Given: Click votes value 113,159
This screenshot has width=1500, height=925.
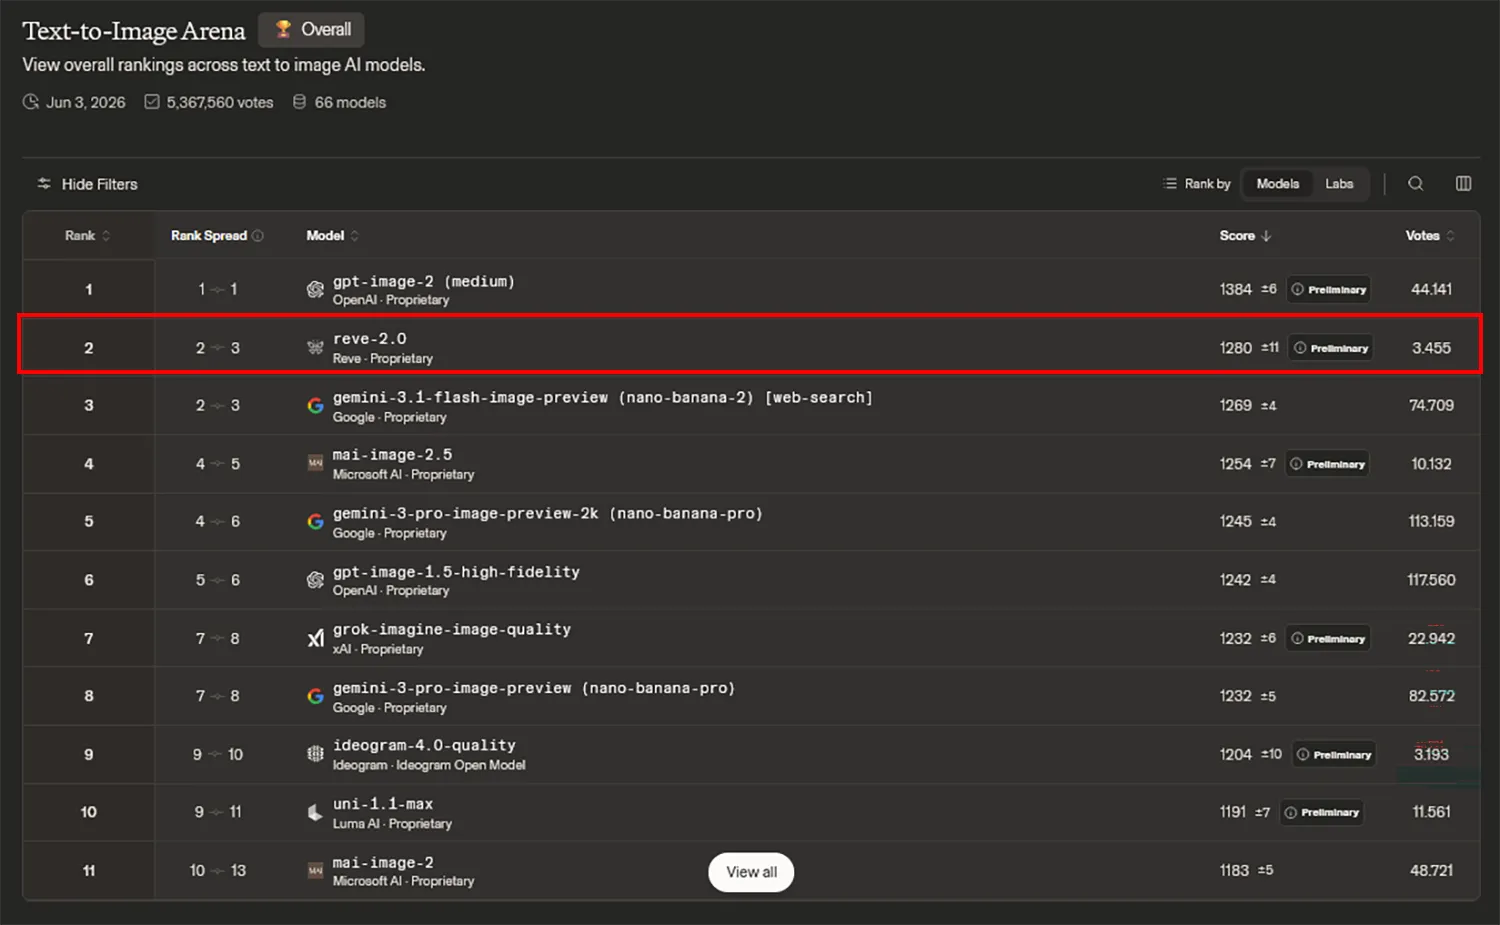Looking at the screenshot, I should (1431, 522).
